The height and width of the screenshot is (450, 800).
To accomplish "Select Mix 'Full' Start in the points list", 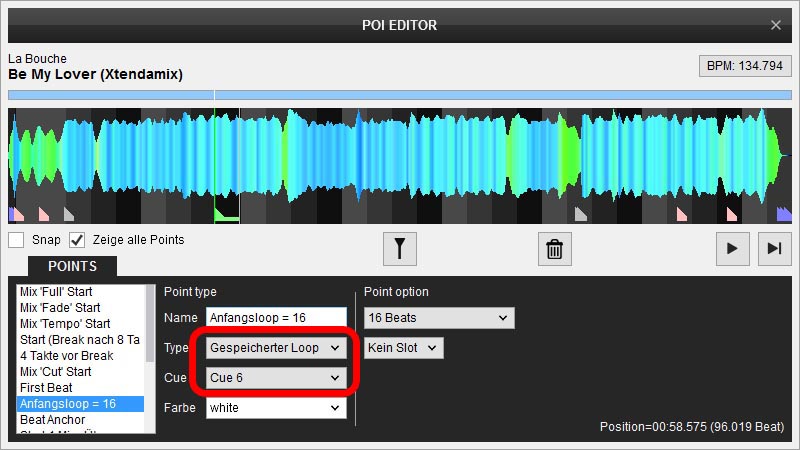I will [x=81, y=292].
